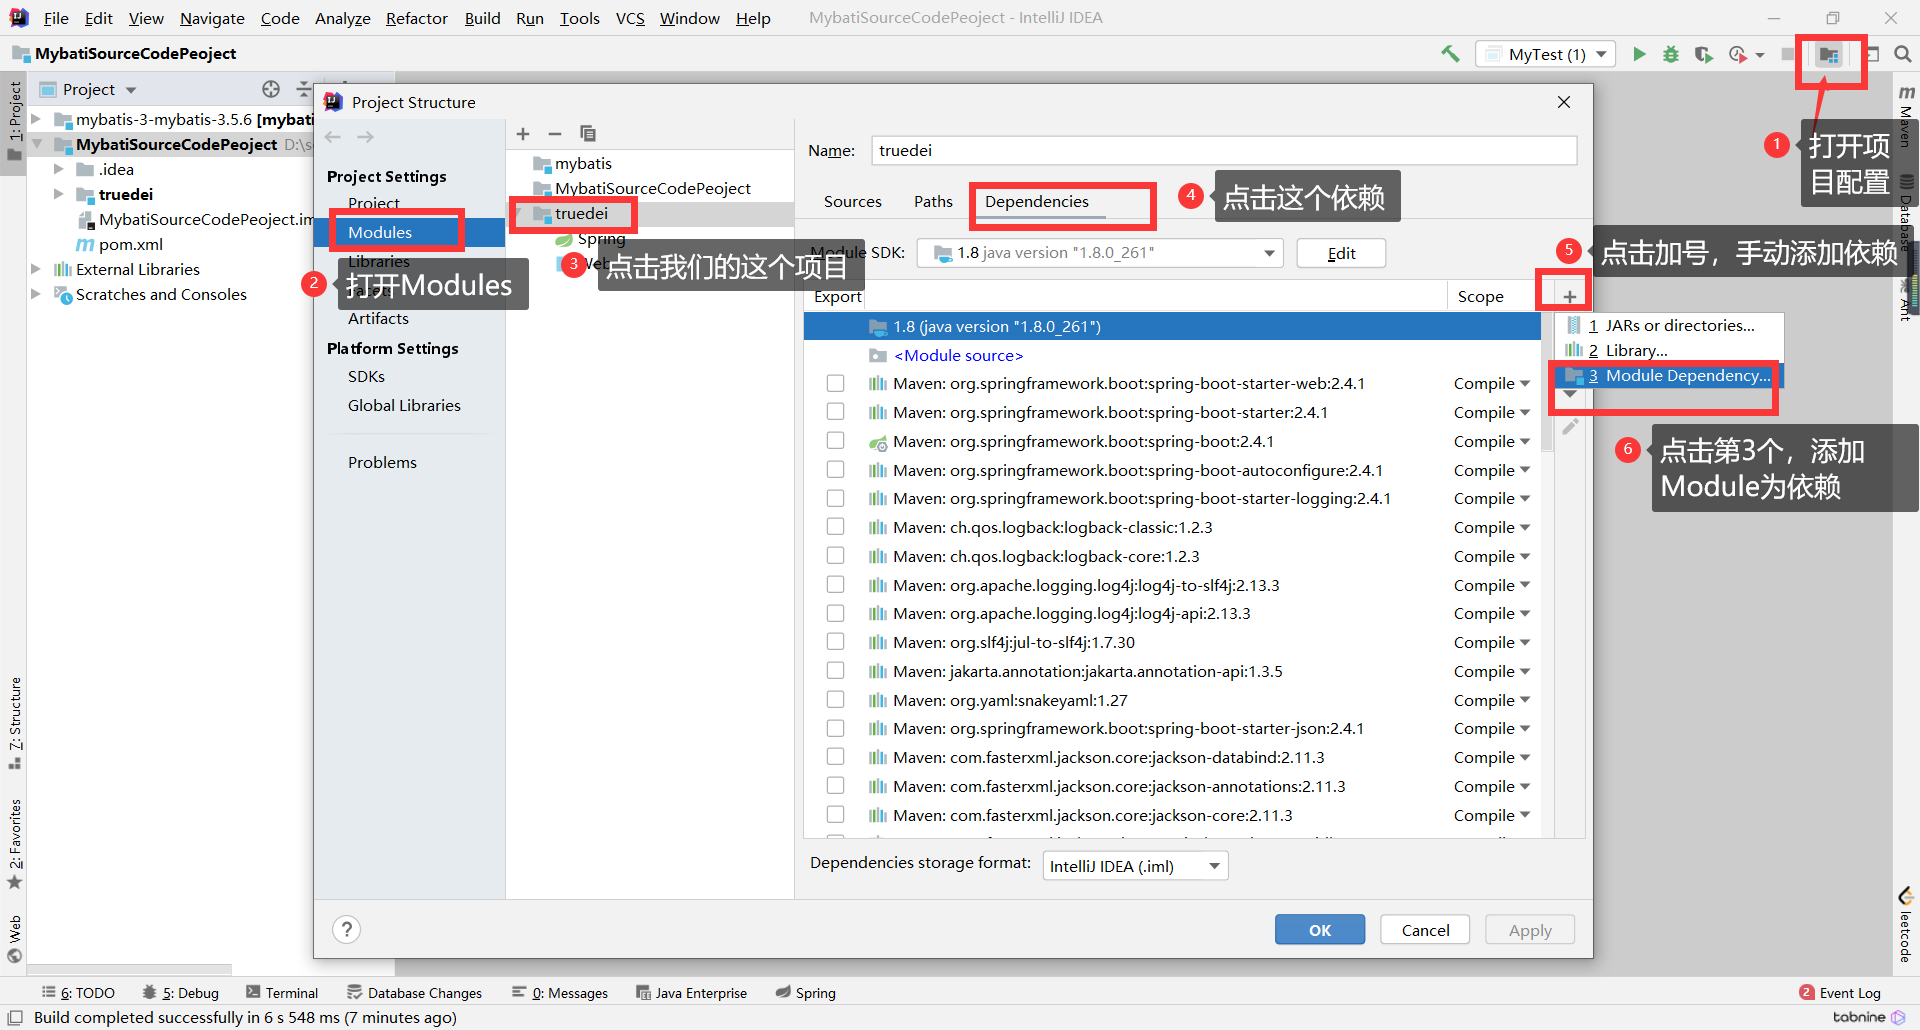Image resolution: width=1920 pixels, height=1030 pixels.
Task: Check export for snakeyaml:1.27
Action: [x=836, y=700]
